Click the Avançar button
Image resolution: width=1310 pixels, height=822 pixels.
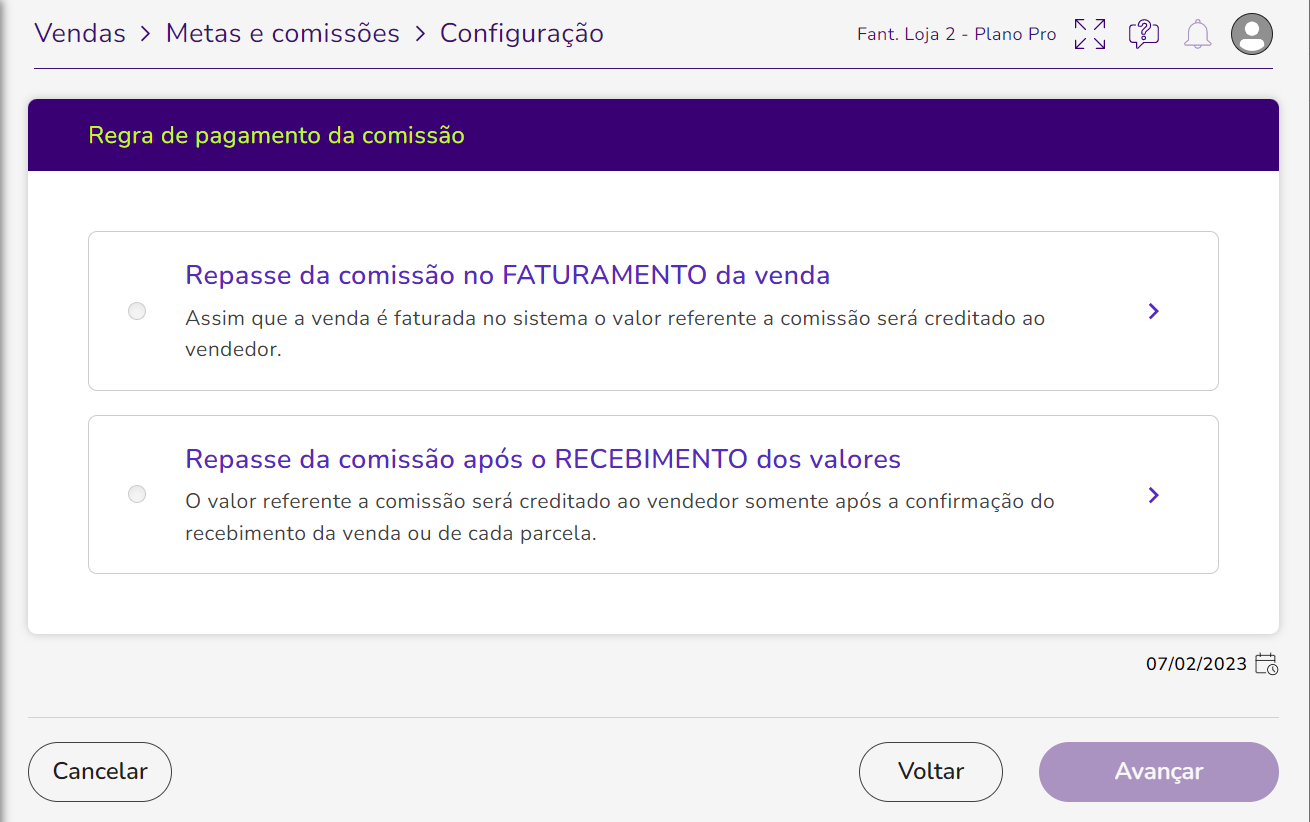1159,772
